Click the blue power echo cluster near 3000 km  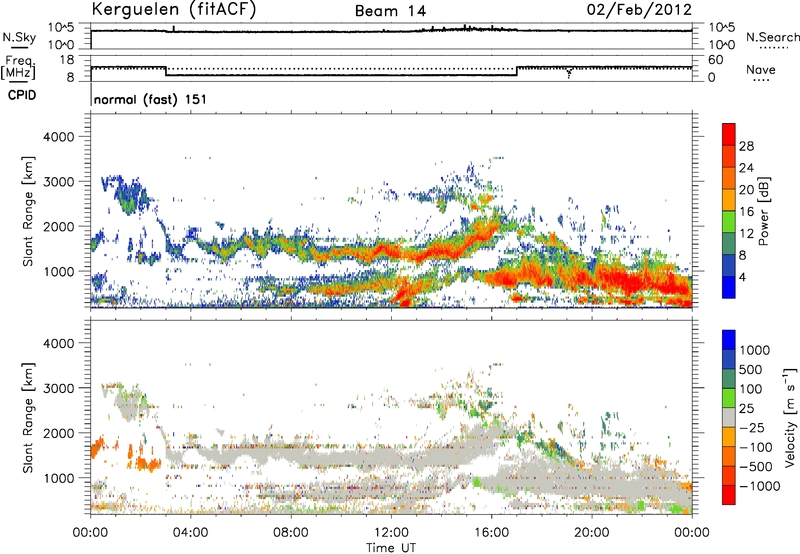[128, 194]
